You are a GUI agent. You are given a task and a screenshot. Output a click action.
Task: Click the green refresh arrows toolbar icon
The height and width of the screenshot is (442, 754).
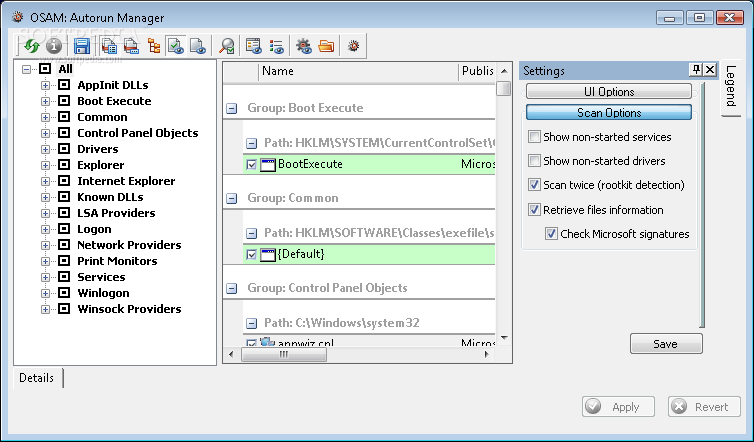[x=32, y=46]
